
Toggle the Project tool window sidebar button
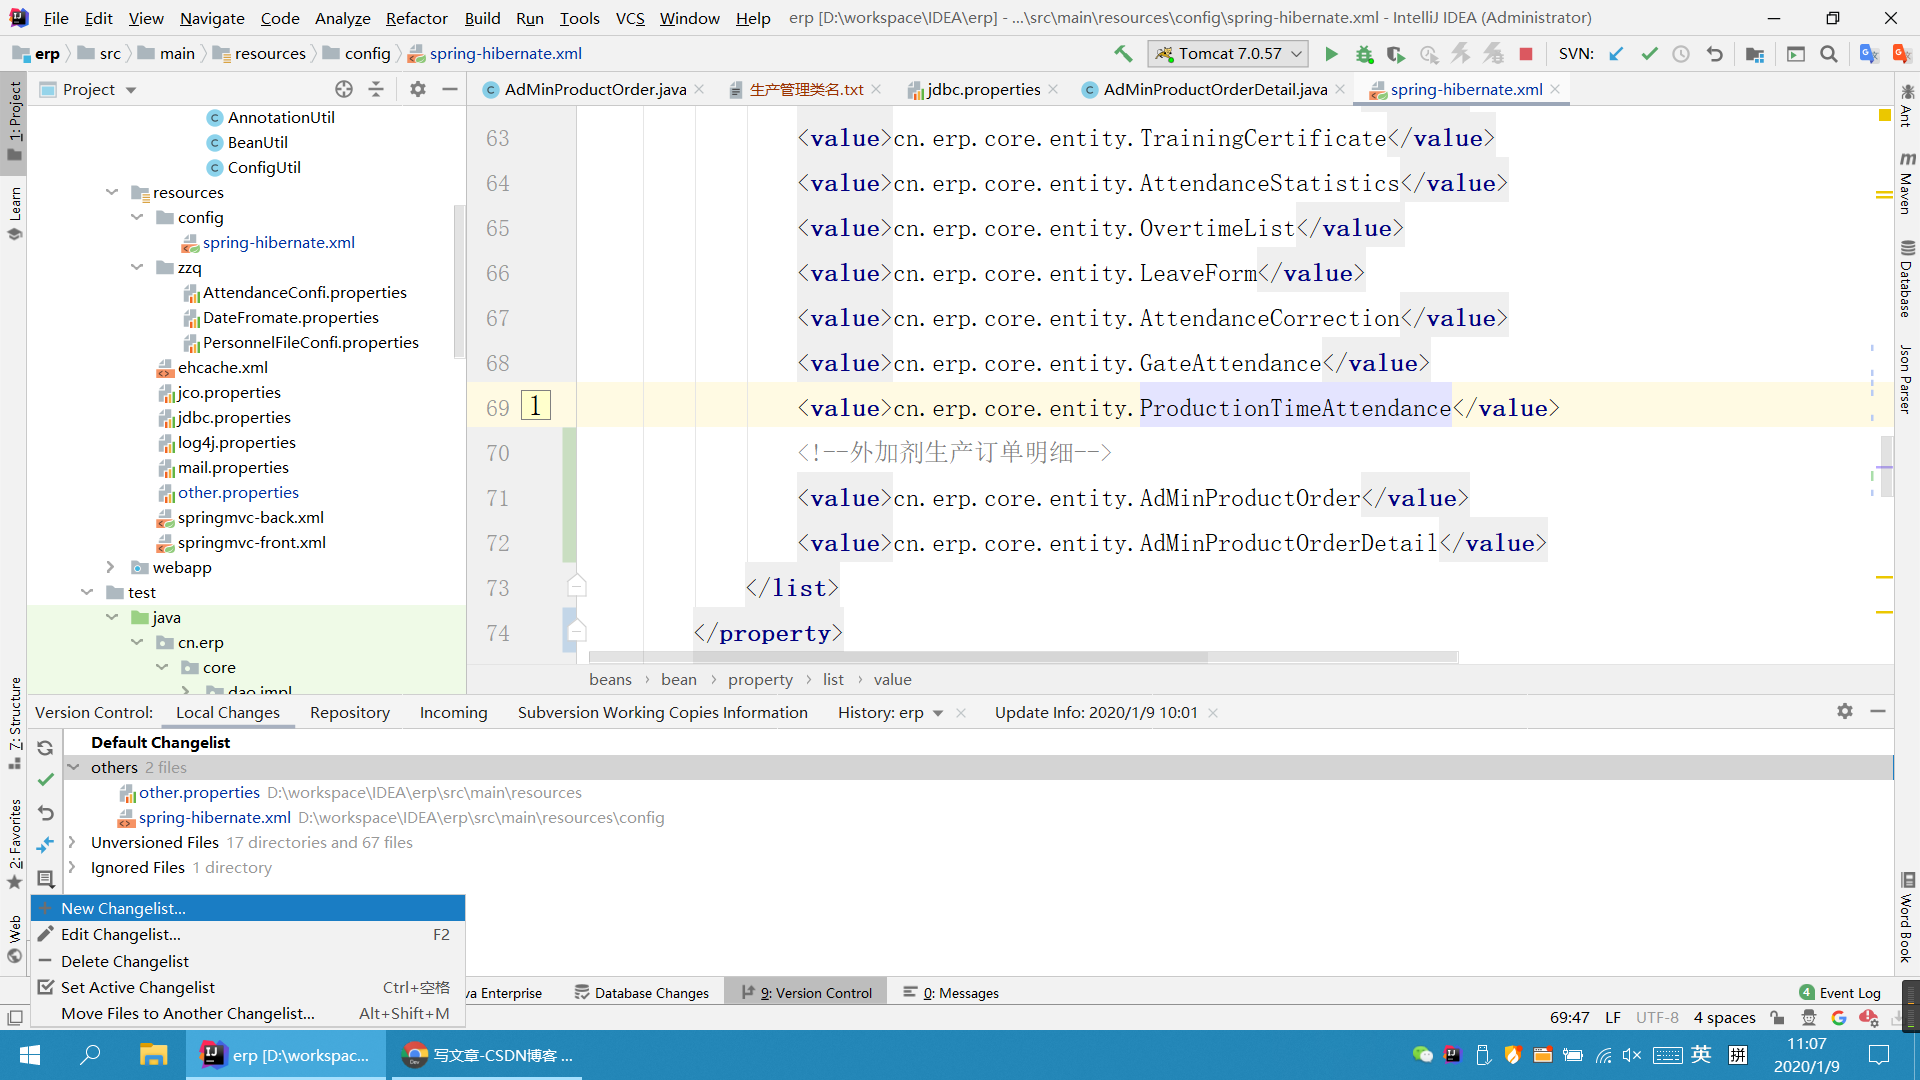tap(14, 120)
